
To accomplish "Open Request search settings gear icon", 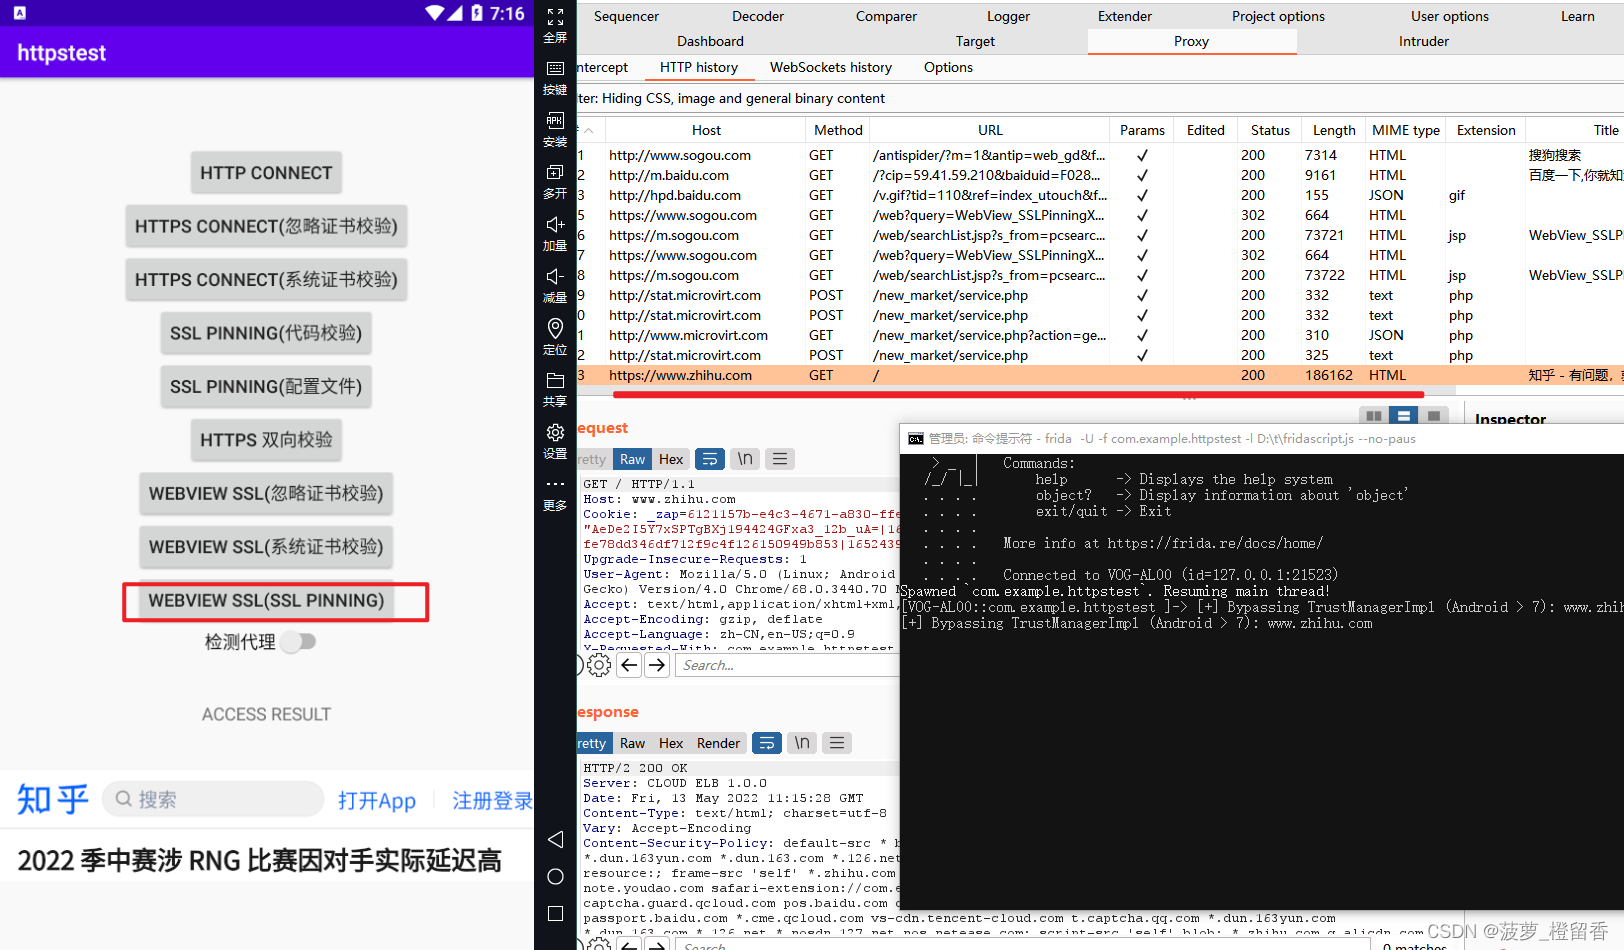I will 599,665.
